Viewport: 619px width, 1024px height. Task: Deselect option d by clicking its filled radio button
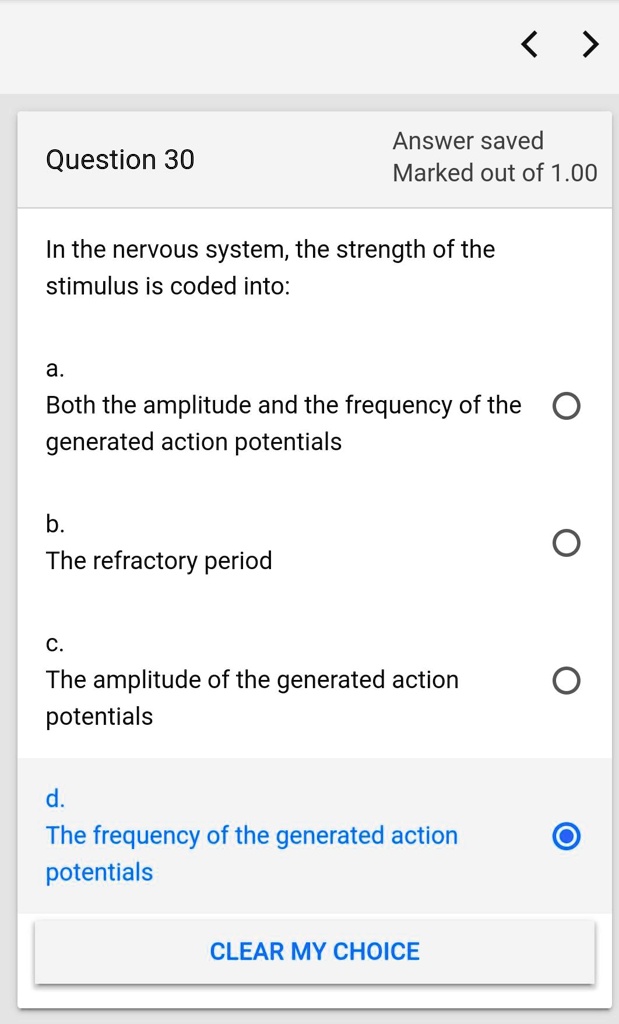pyautogui.click(x=566, y=835)
